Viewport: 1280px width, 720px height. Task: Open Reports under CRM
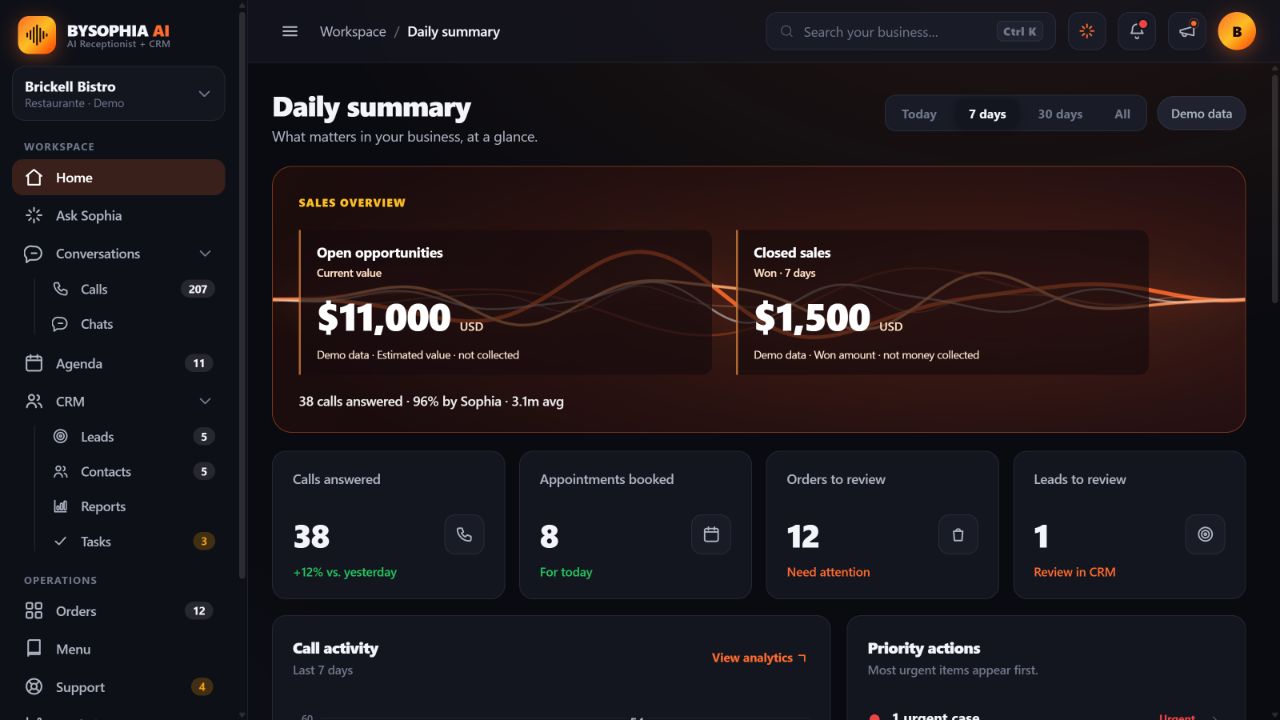132,507
